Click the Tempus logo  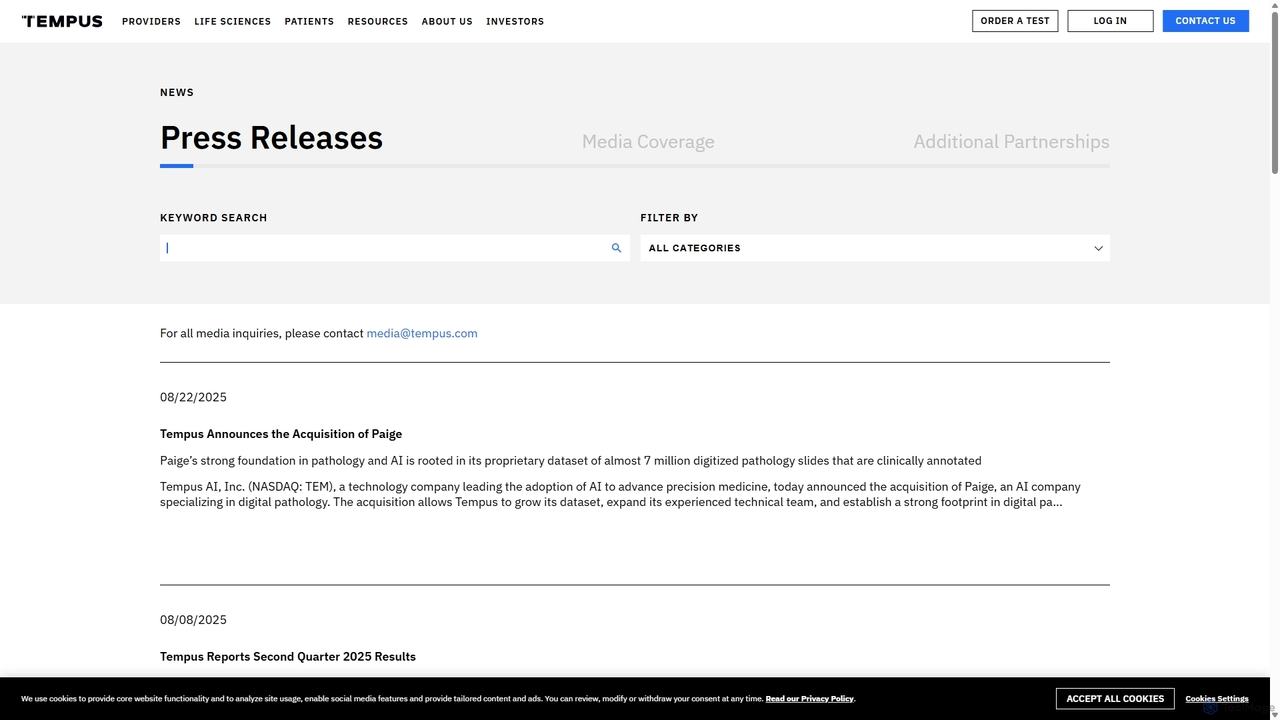(62, 21)
